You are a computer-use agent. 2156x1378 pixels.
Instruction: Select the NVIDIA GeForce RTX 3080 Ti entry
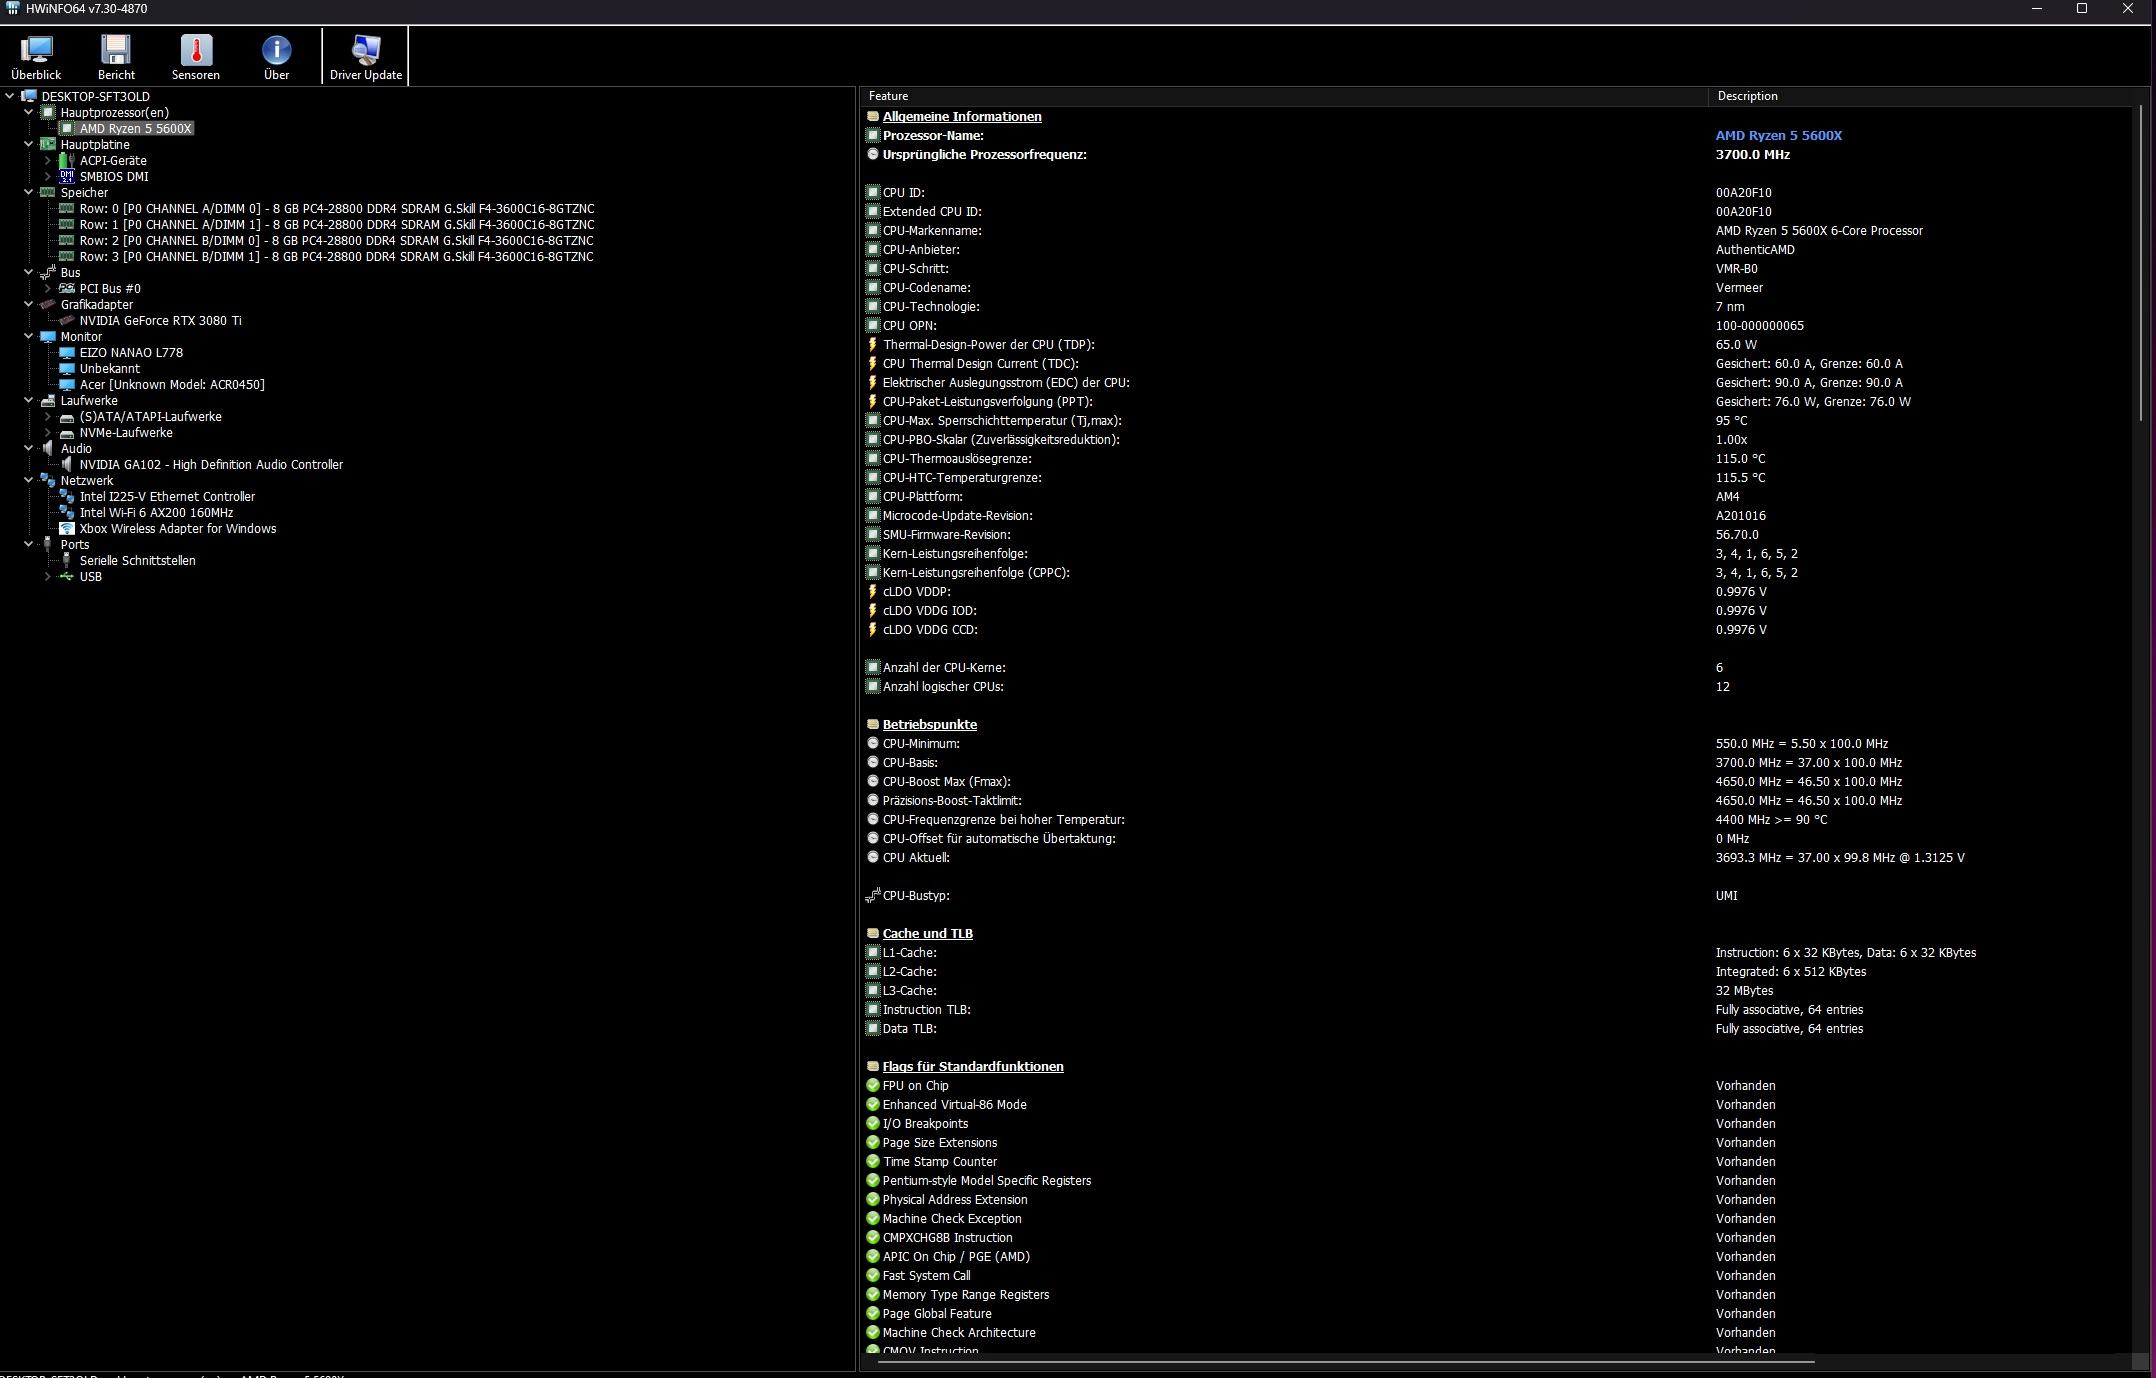click(160, 321)
